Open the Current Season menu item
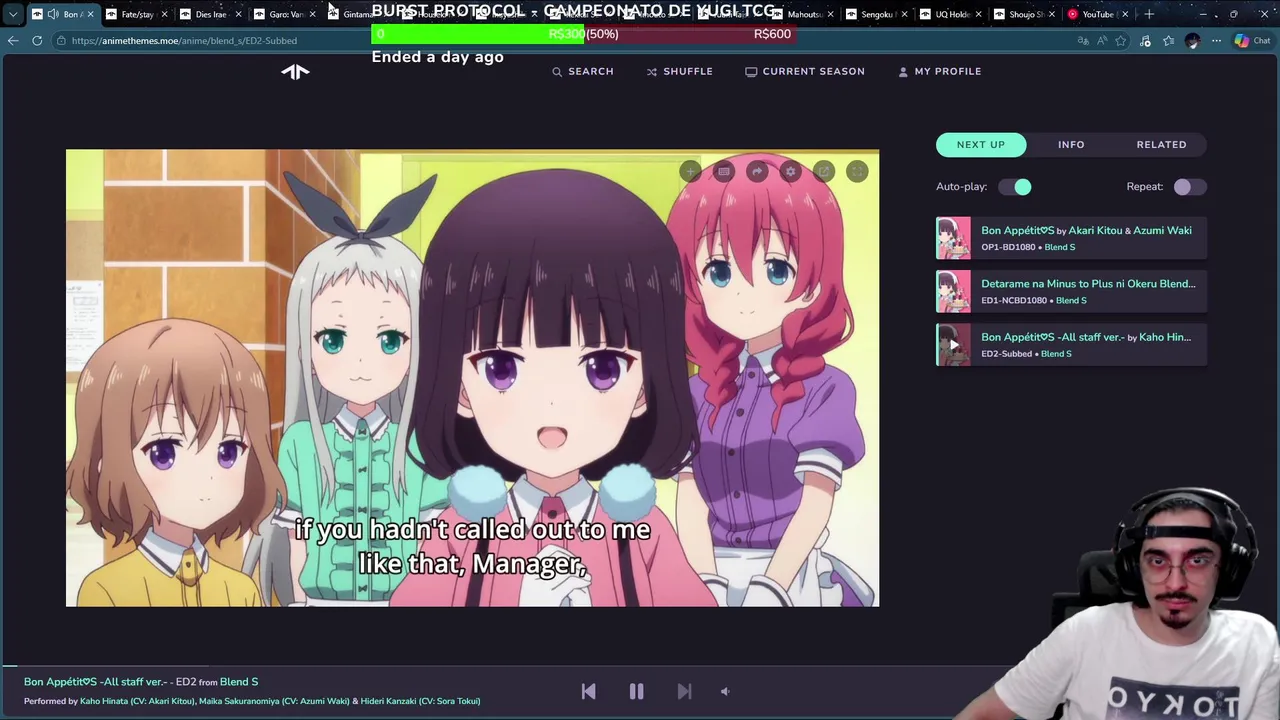The width and height of the screenshot is (1280, 720). pyautogui.click(x=805, y=72)
